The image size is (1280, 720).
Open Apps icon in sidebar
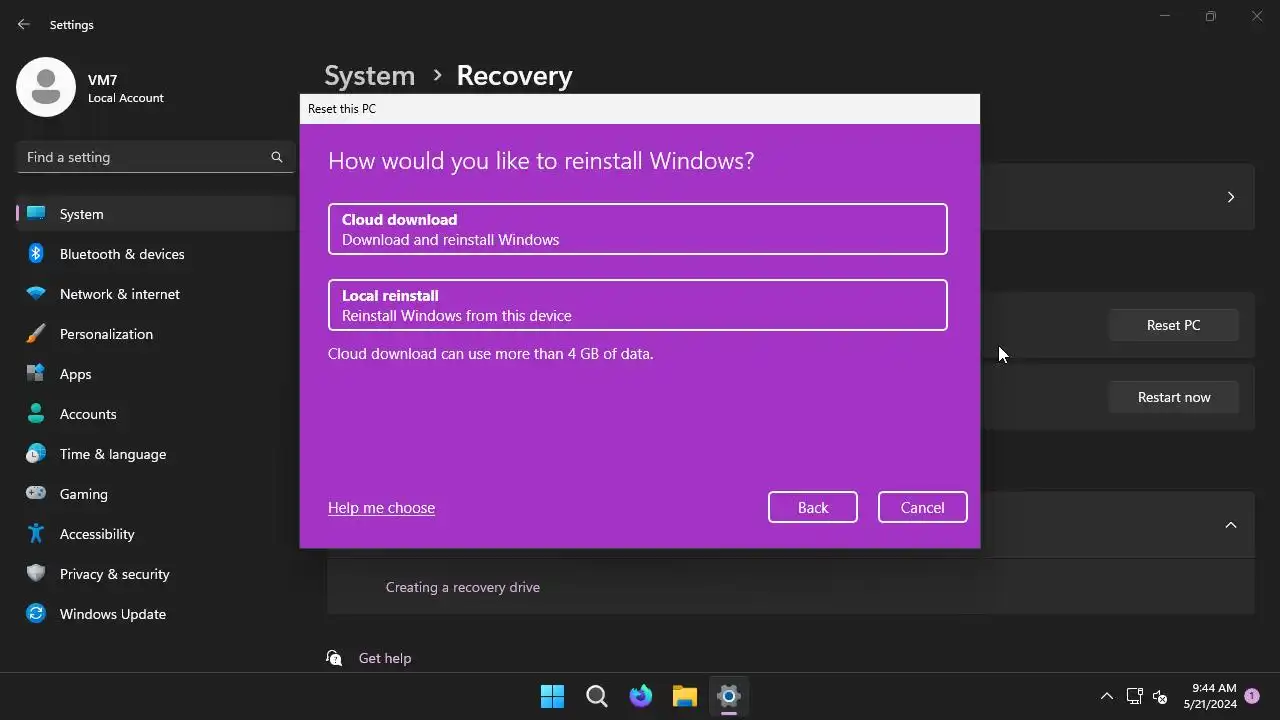[36, 374]
